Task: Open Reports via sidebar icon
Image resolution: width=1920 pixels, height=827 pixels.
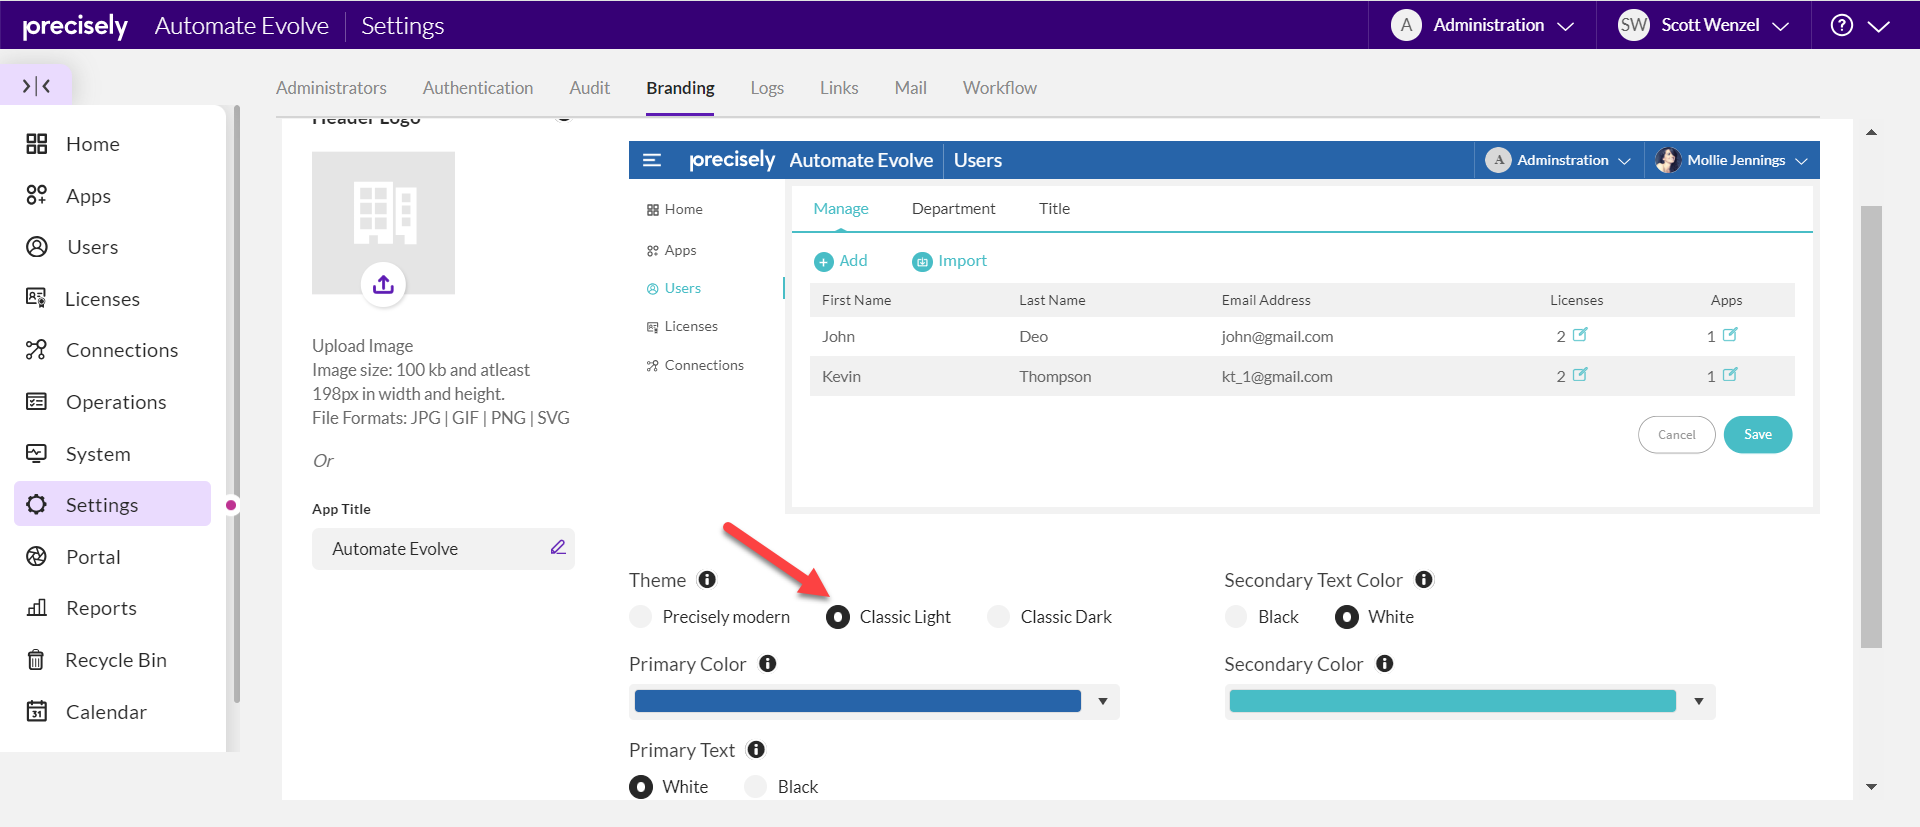Action: (37, 608)
